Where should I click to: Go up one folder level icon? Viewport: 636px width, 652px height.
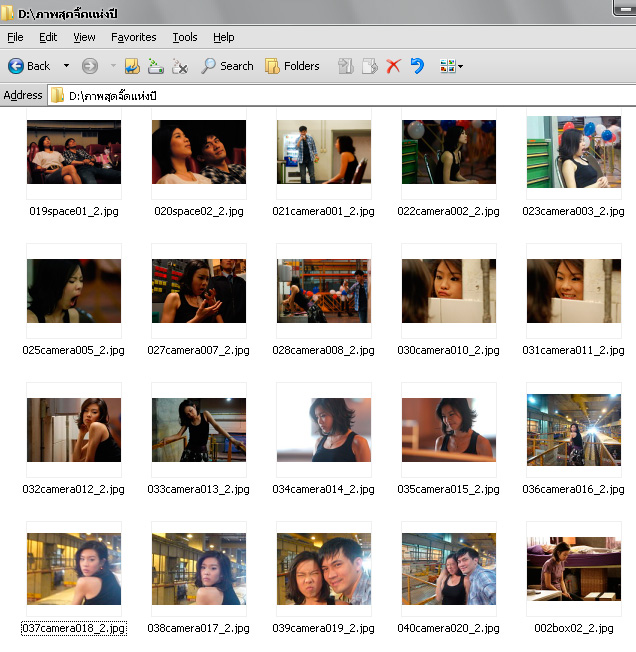pos(132,66)
